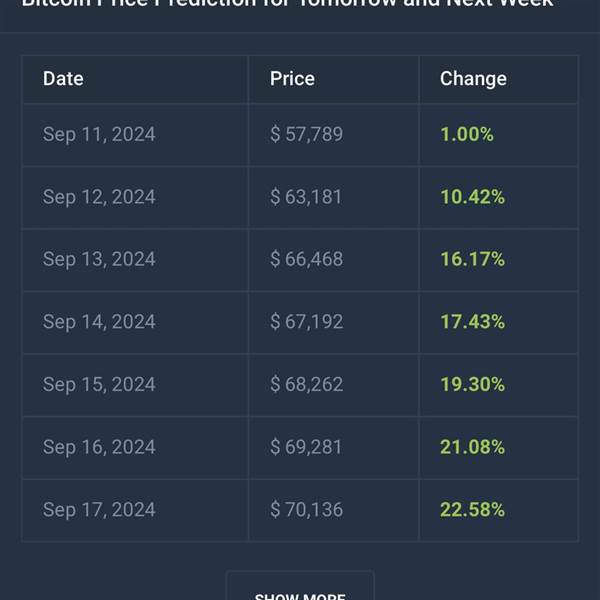
Task: Select the 10.42% change value
Action: pyautogui.click(x=473, y=197)
